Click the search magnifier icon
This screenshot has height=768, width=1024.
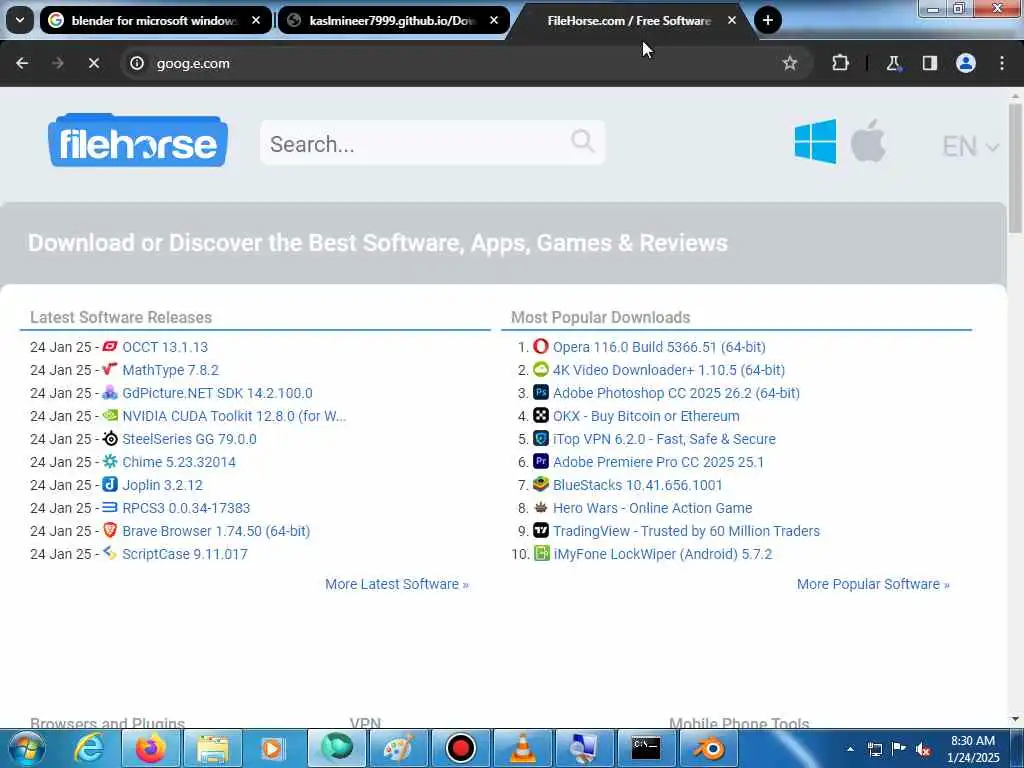[583, 140]
